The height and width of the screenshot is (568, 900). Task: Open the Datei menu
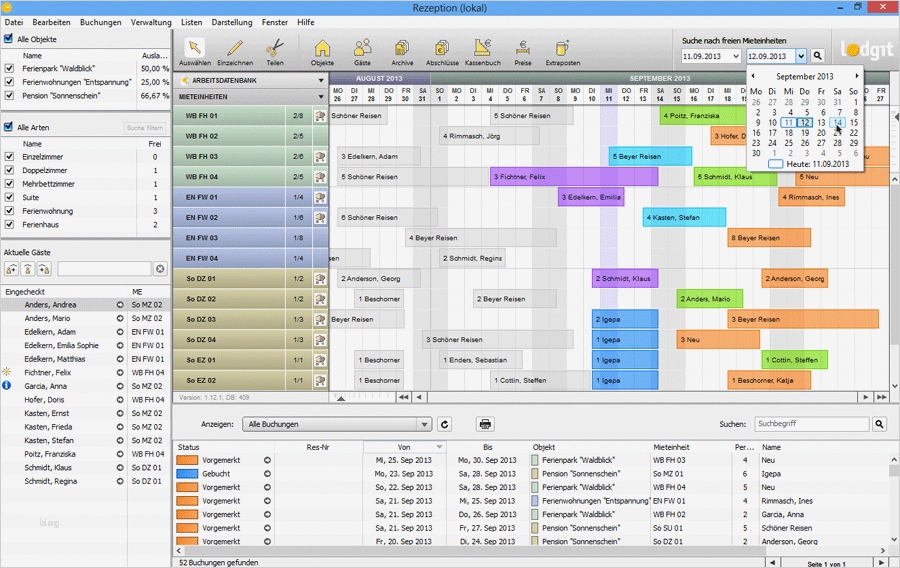coord(14,22)
